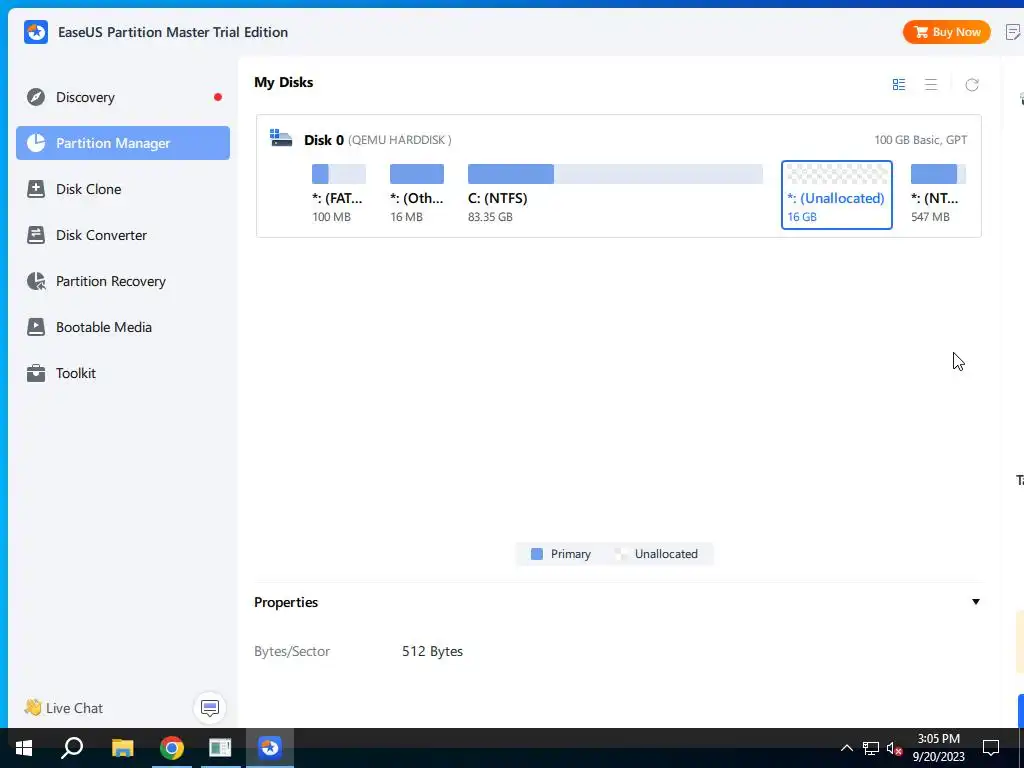The height and width of the screenshot is (768, 1024).
Task: Open the notification center
Action: (991, 748)
